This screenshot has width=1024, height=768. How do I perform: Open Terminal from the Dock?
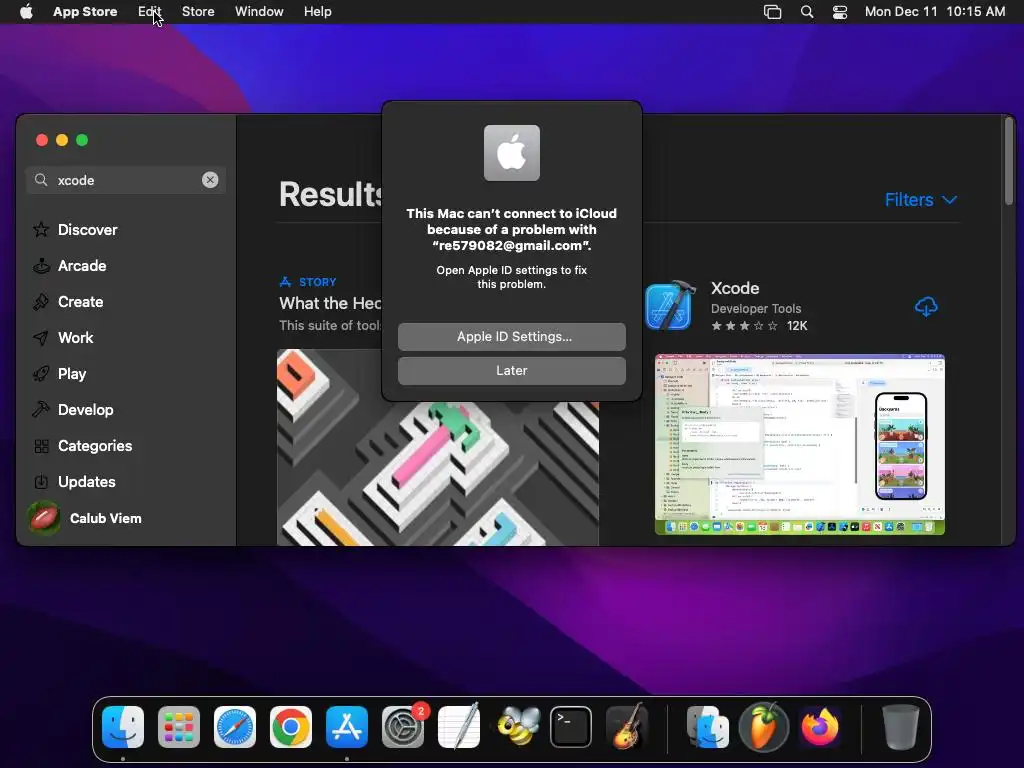(571, 726)
